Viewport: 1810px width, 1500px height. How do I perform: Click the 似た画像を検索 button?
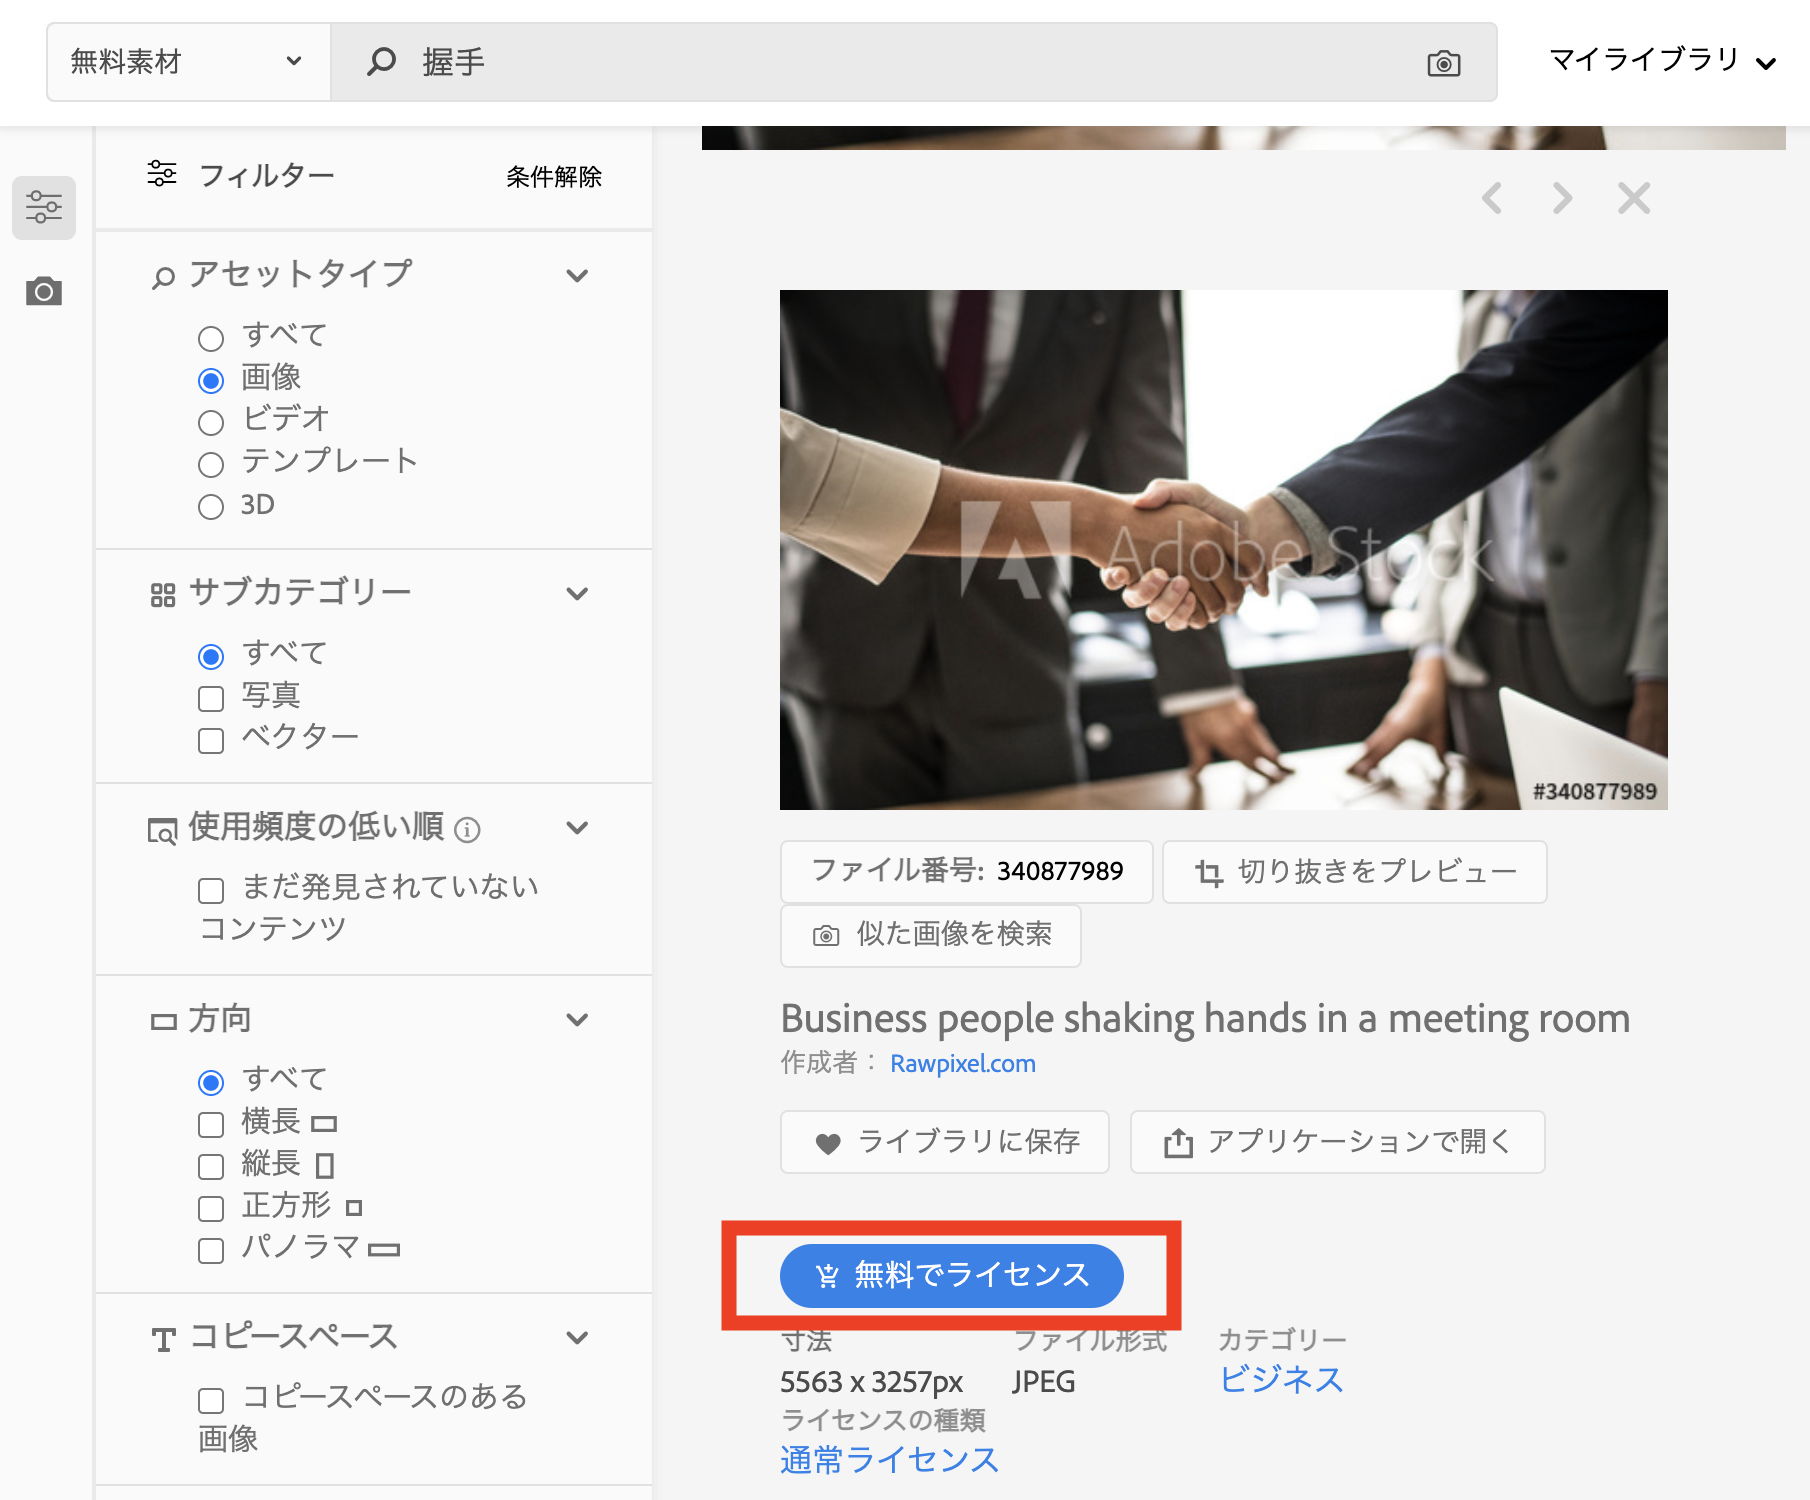(931, 936)
